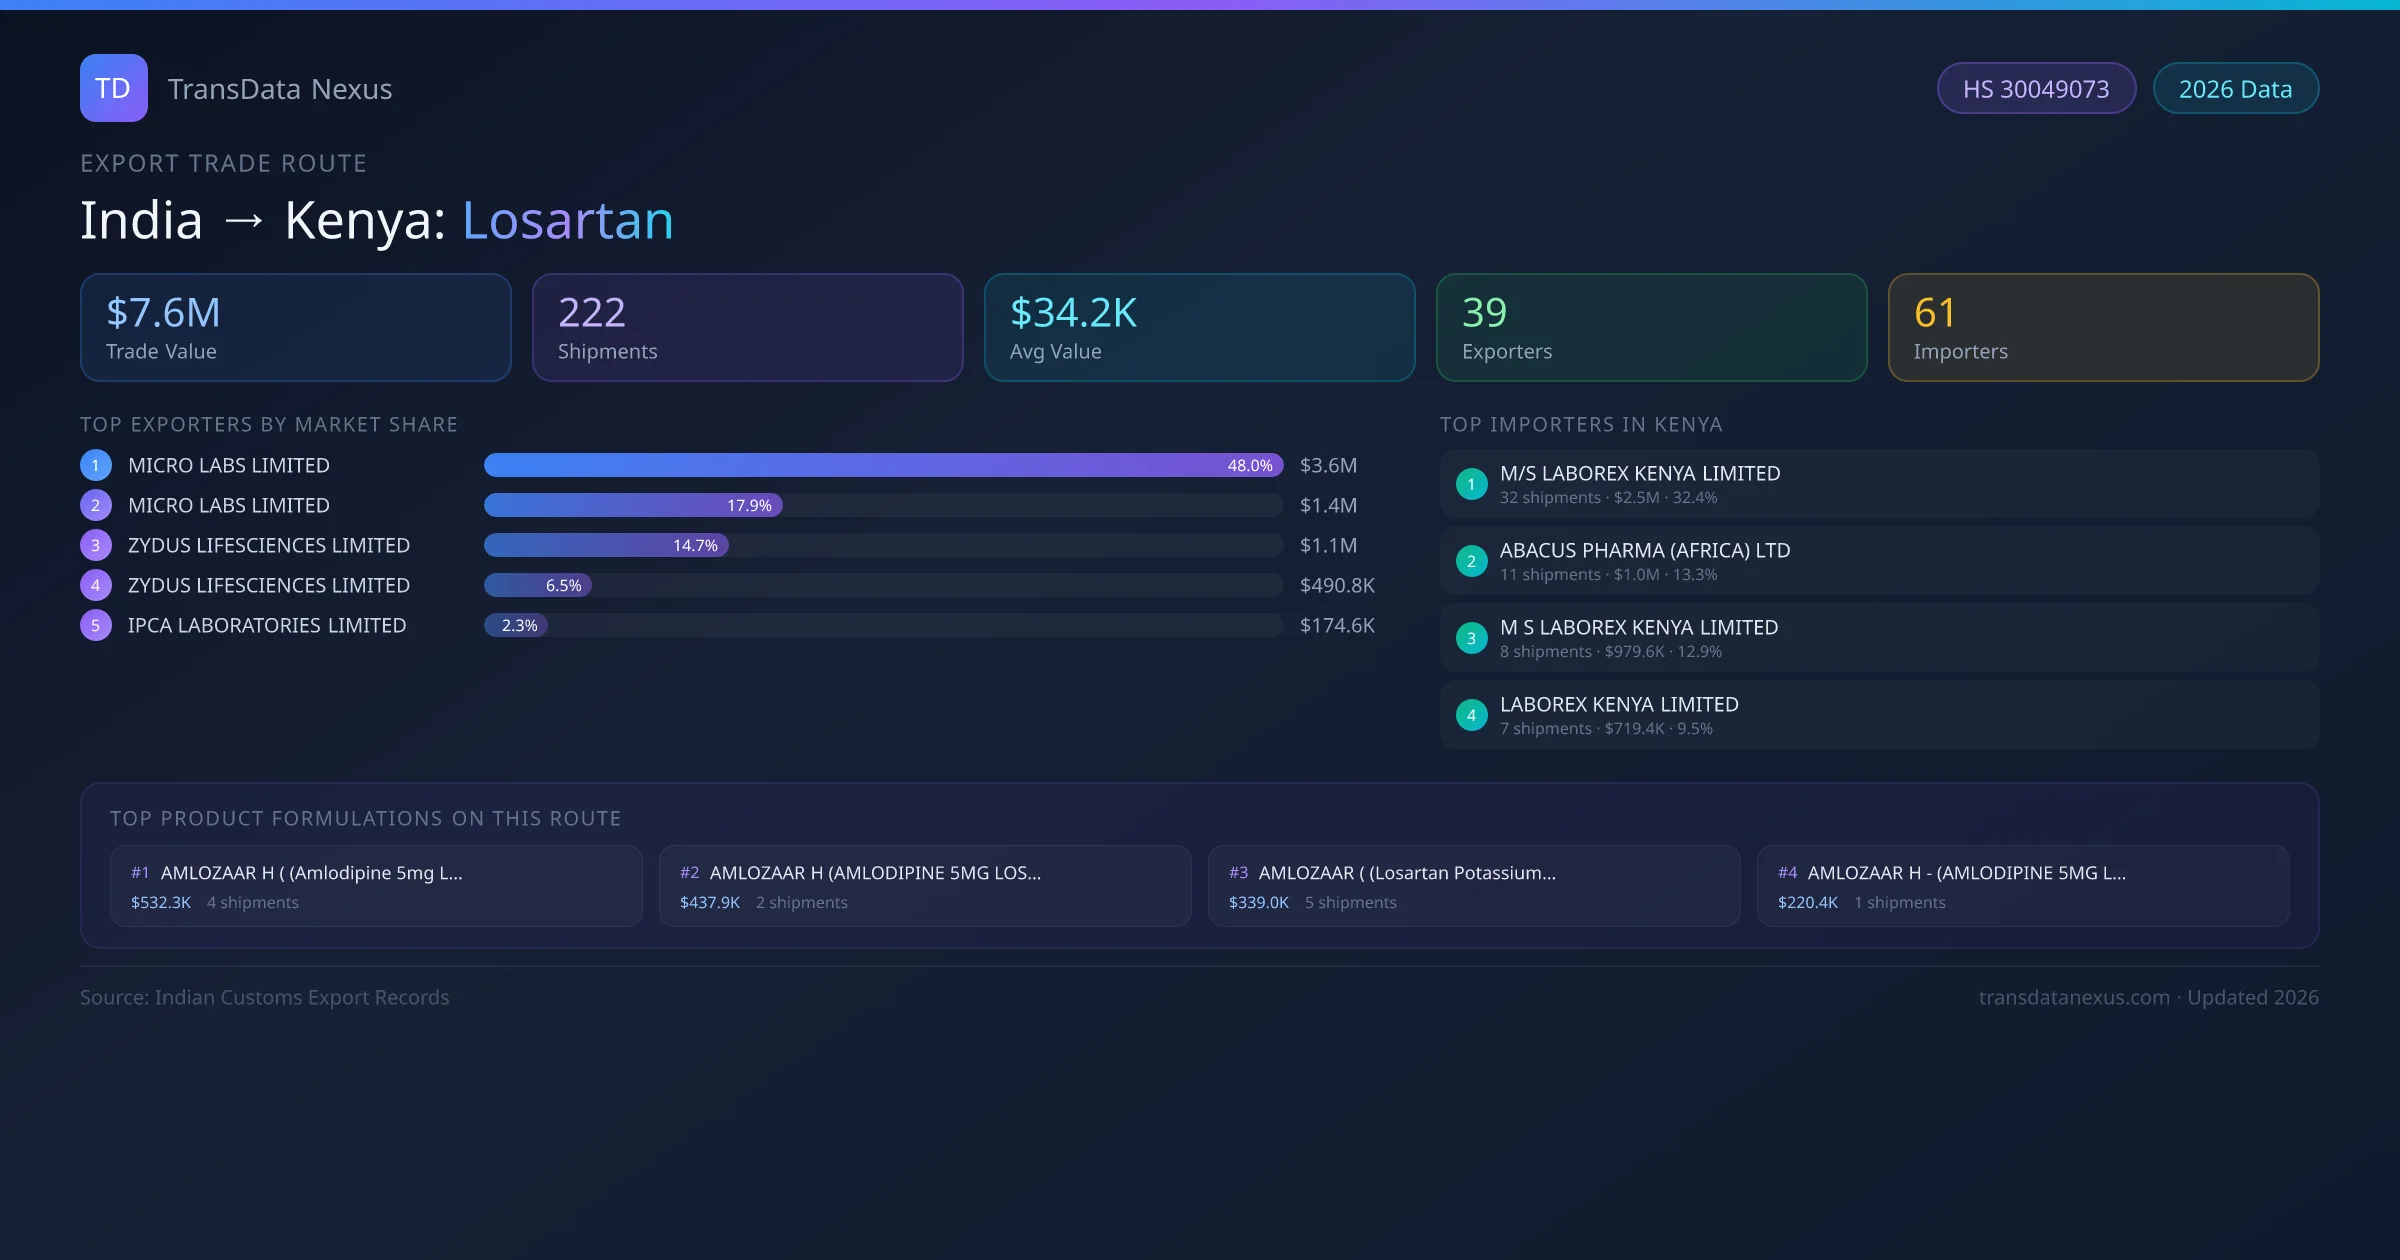This screenshot has height=1260, width=2400.
Task: Click the rank 3 Zydus exporter badge
Action: tap(96, 545)
